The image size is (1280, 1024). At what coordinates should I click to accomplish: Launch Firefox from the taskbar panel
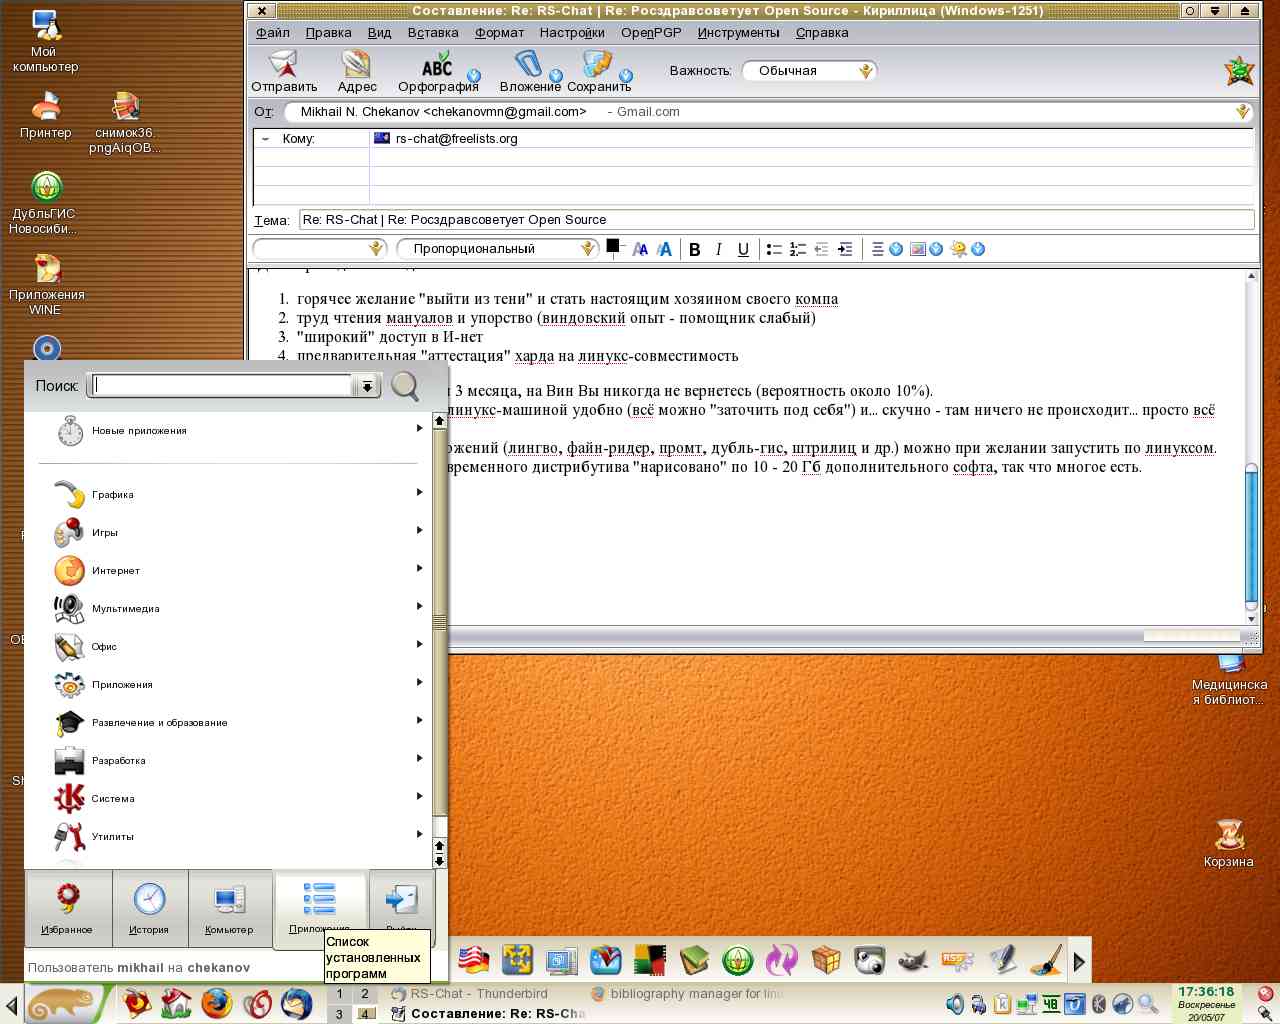click(x=217, y=1001)
